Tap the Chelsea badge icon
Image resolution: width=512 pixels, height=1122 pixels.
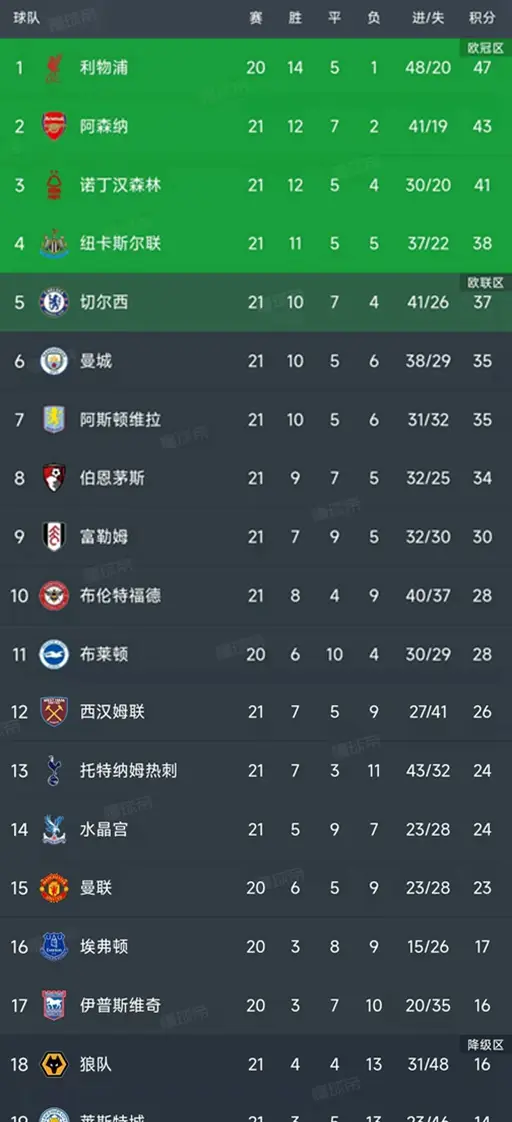pos(54,303)
